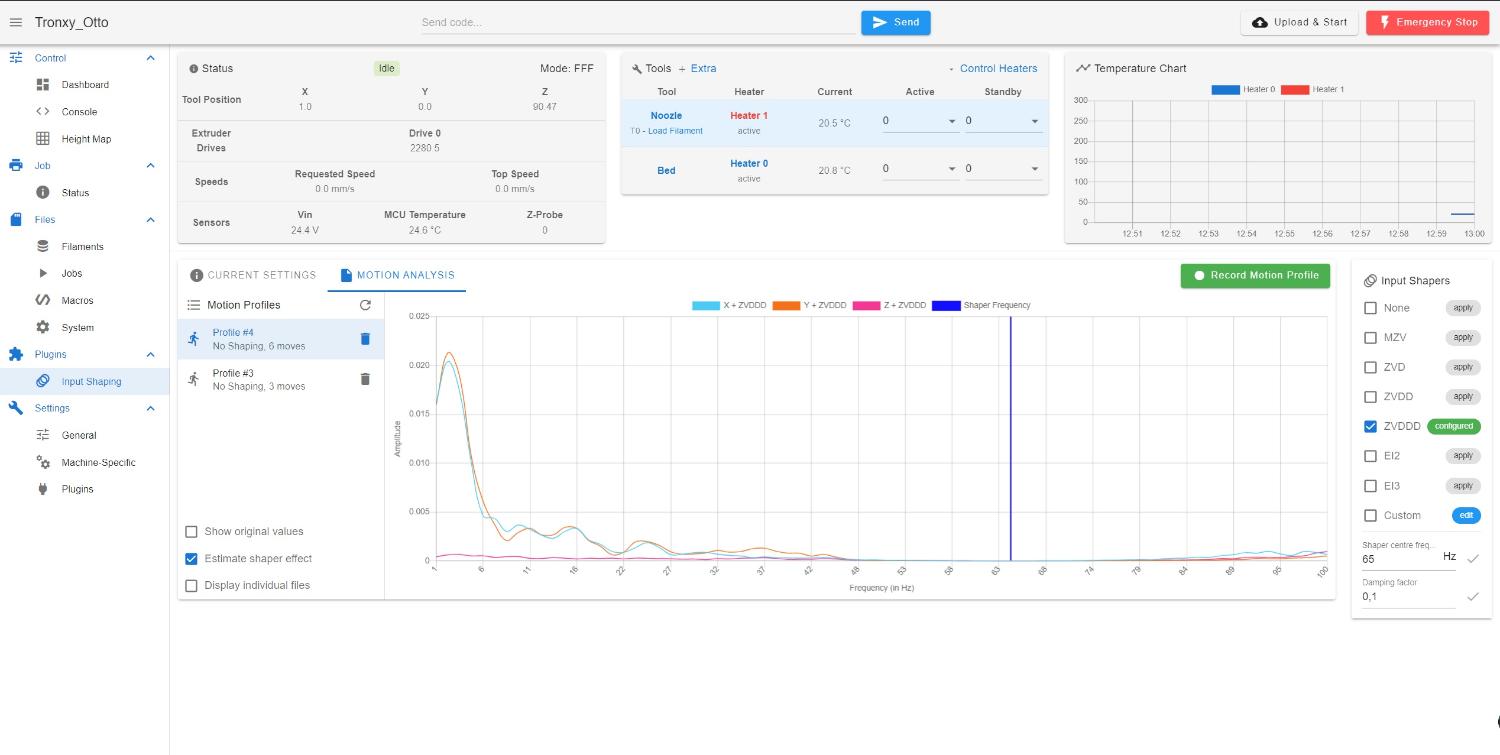Delete Profile #3 with trash icon
Viewport: 1500px width, 755px height.
365,379
